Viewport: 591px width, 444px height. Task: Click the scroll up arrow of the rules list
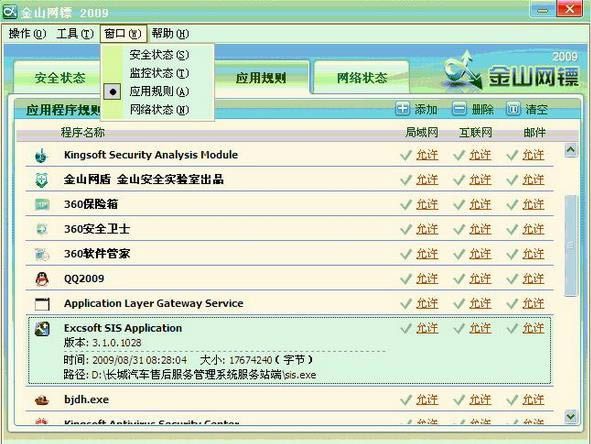[571, 150]
